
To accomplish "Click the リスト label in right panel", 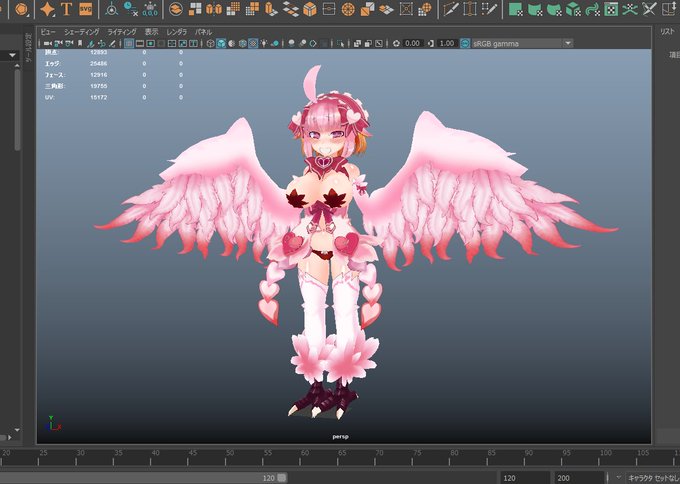I will point(667,31).
